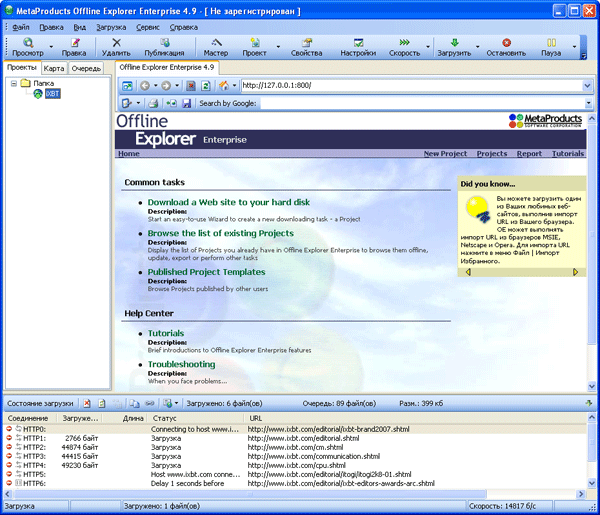Click the Удалить X toolbar icon

click(x=116, y=42)
